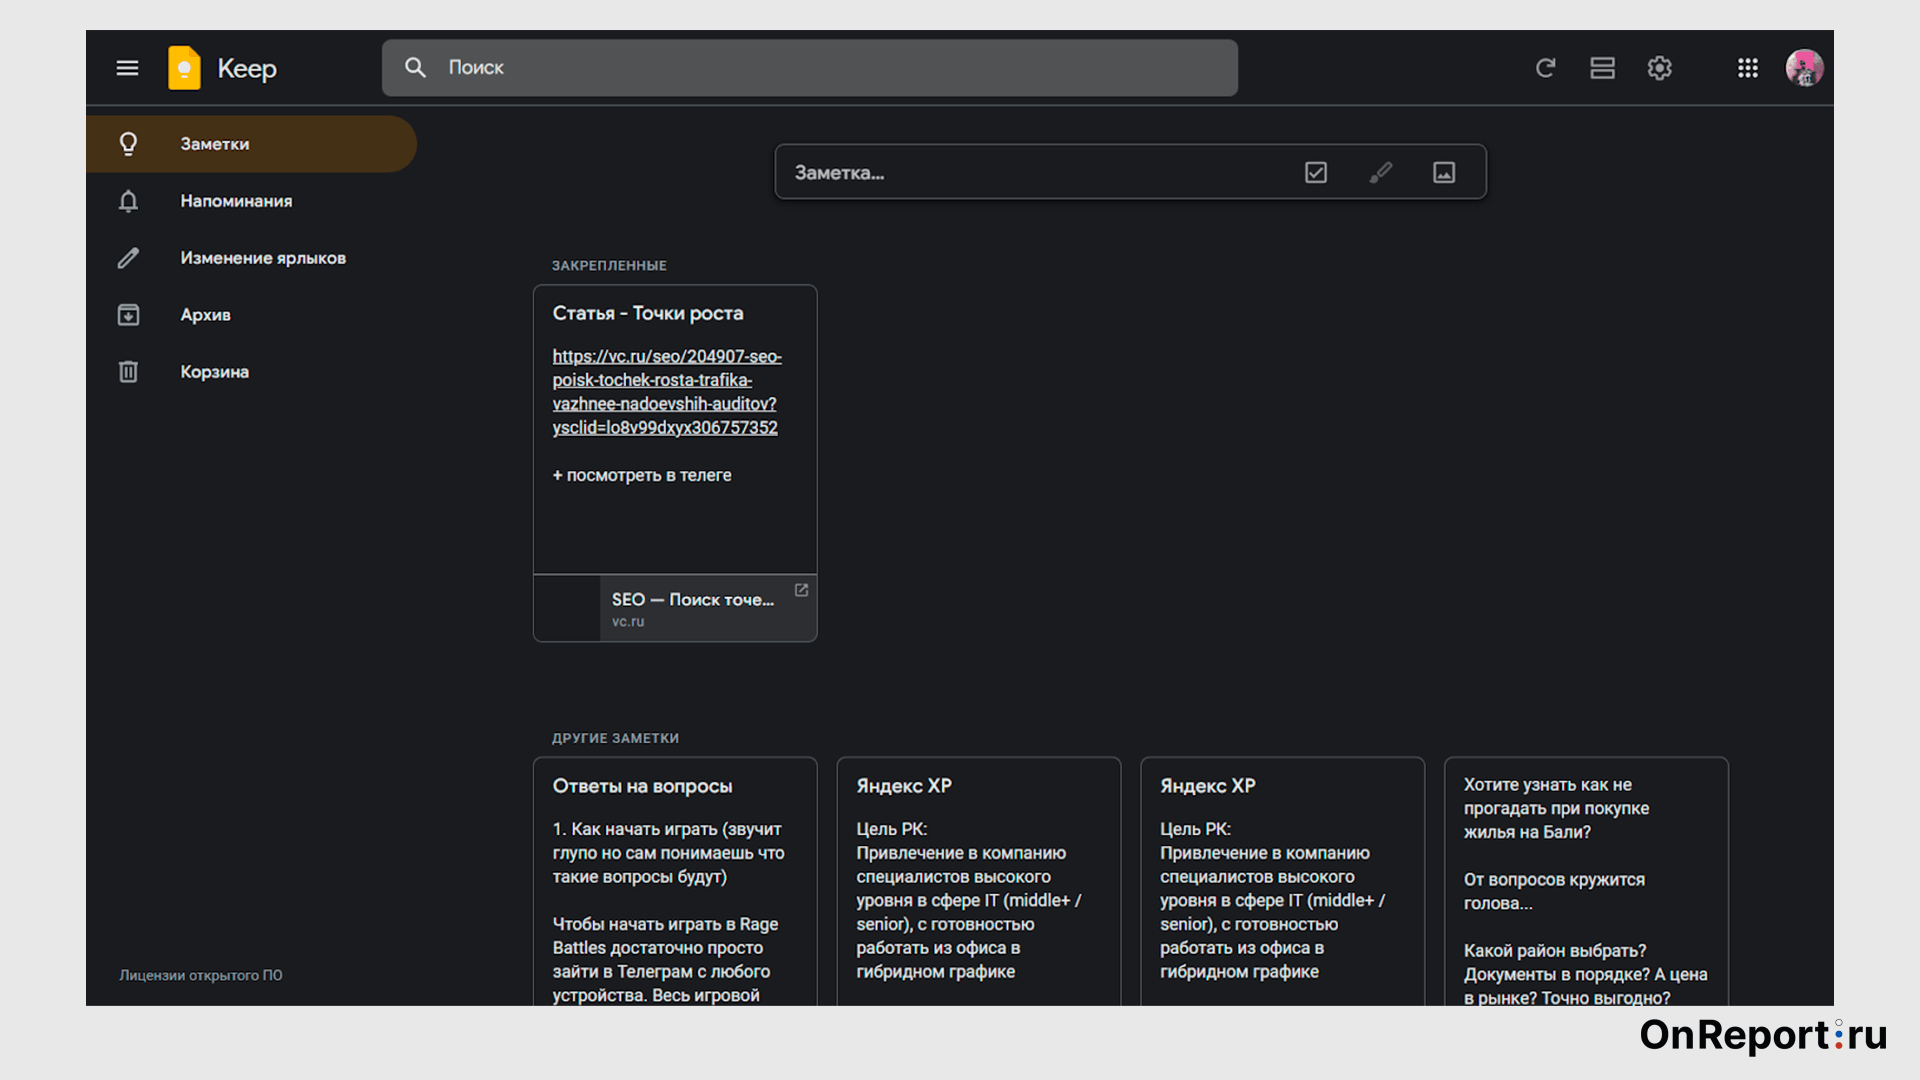Open the SEO — Поиск точе... link preview
1920x1080 pixels.
click(675, 608)
